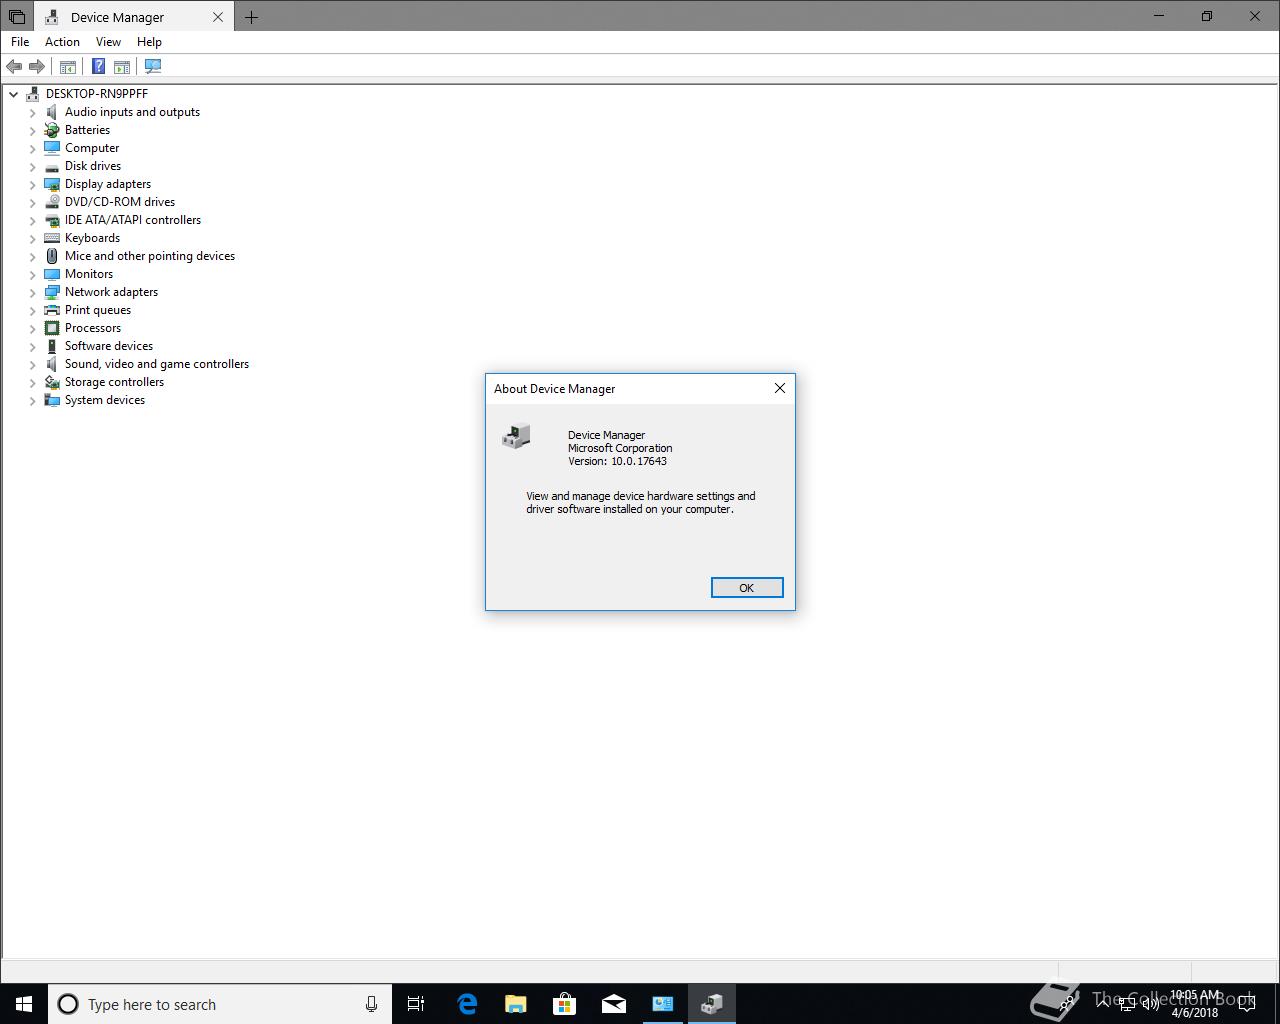1280x1024 pixels.
Task: Click the Device Manager taskbar button
Action: point(712,1004)
